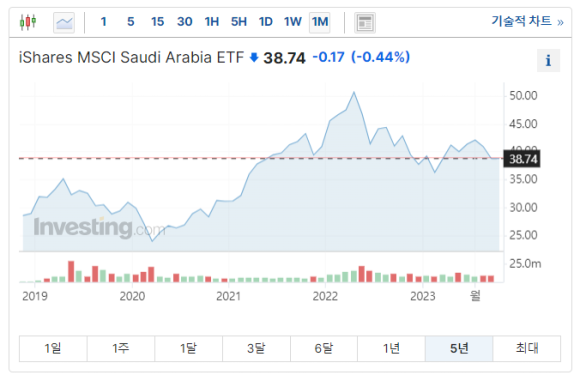This screenshot has width=580, height=381.
Task: Select the area chart type icon
Action: [x=64, y=23]
